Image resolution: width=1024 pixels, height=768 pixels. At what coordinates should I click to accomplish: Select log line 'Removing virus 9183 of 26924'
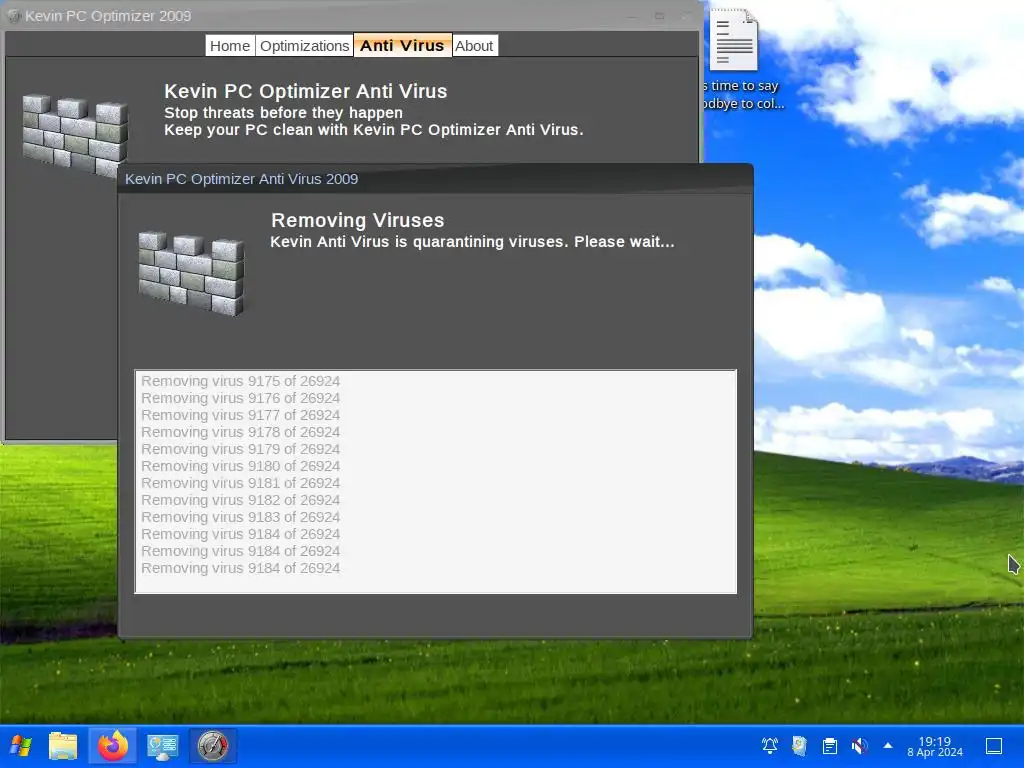pos(240,517)
